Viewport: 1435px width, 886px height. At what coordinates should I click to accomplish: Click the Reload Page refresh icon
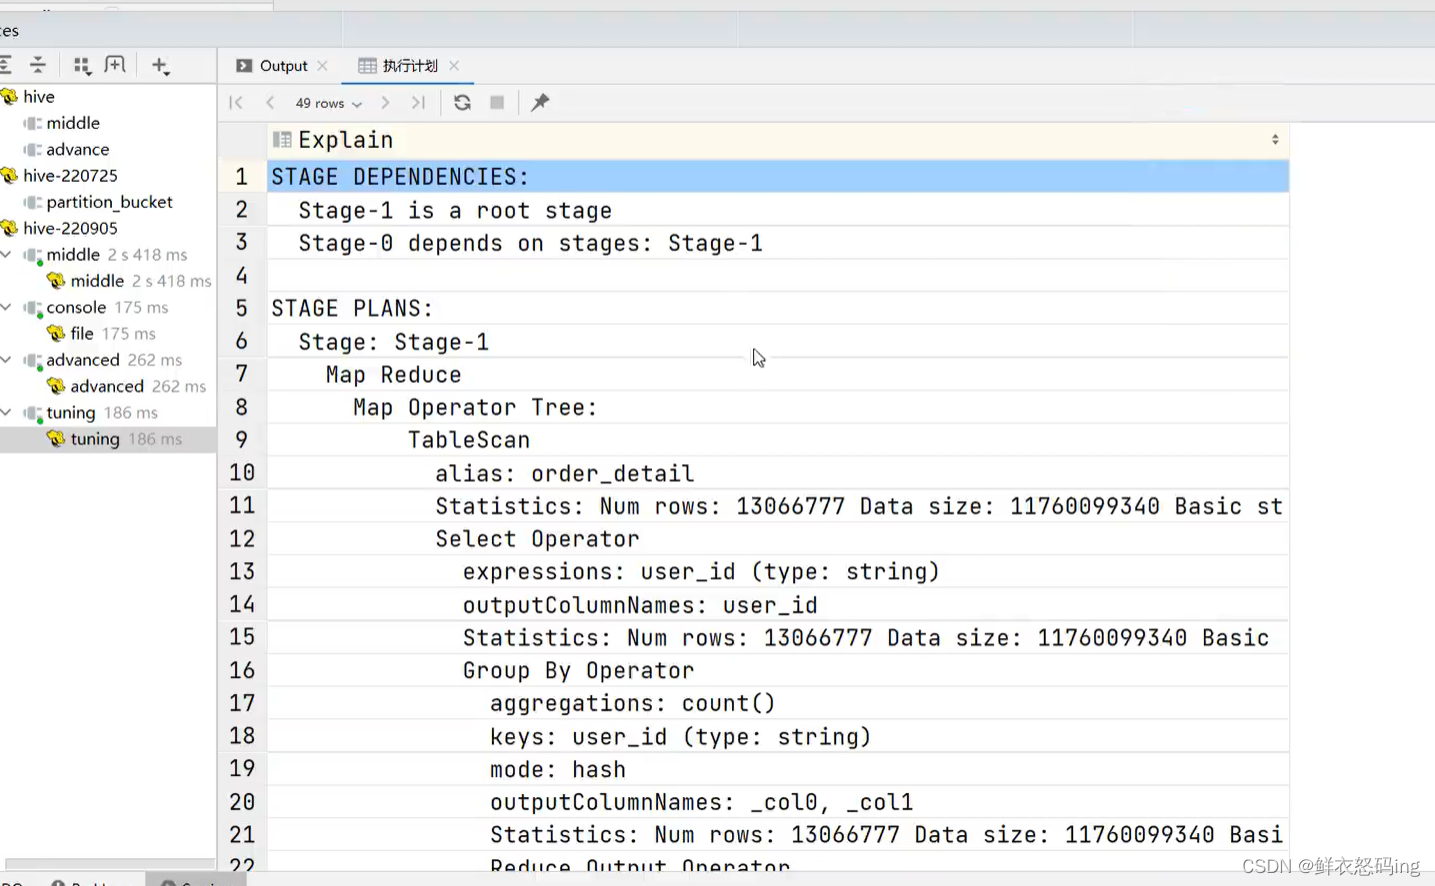click(462, 103)
